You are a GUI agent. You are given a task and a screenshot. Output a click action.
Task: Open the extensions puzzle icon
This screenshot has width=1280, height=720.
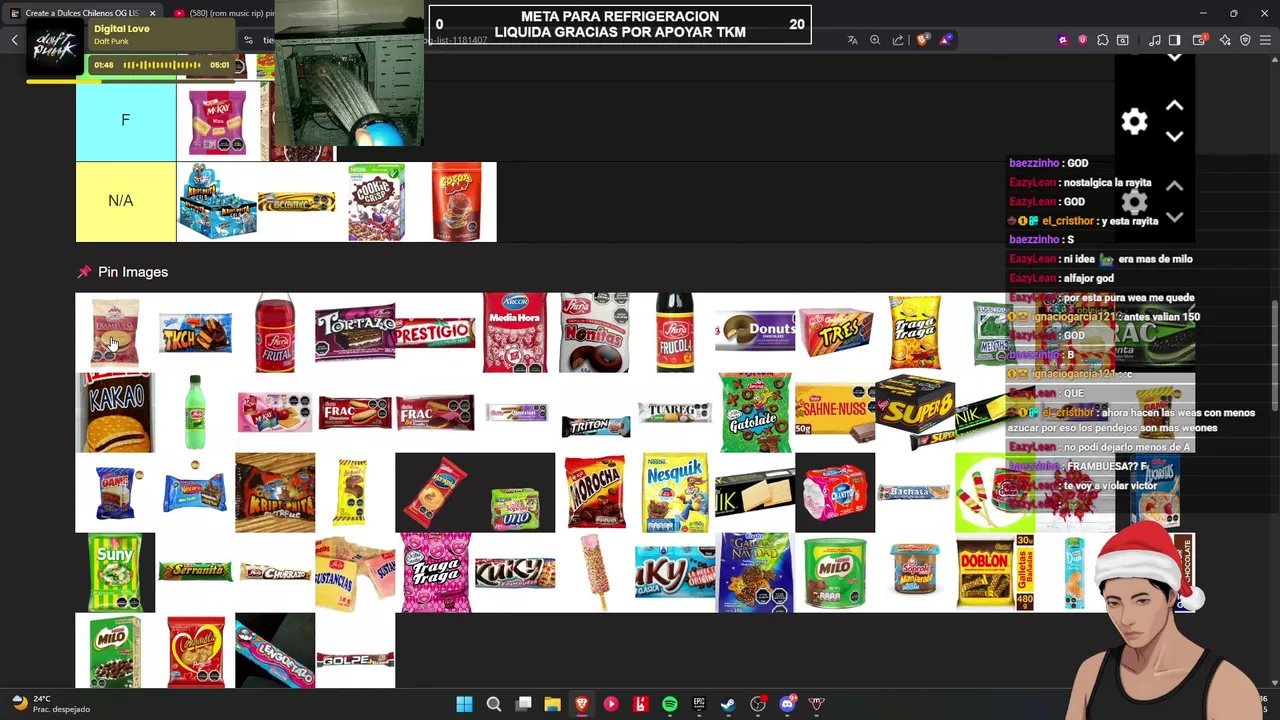1102,40
